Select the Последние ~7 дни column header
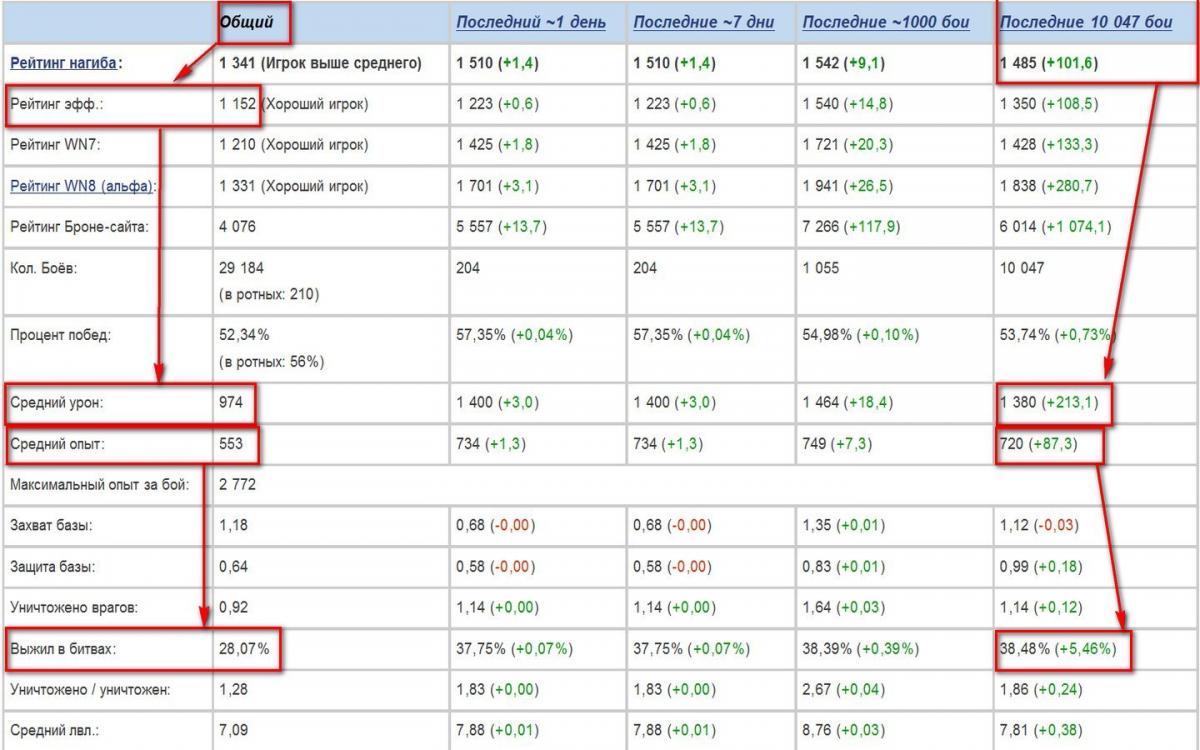Viewport: 1200px width, 750px height. click(x=706, y=22)
